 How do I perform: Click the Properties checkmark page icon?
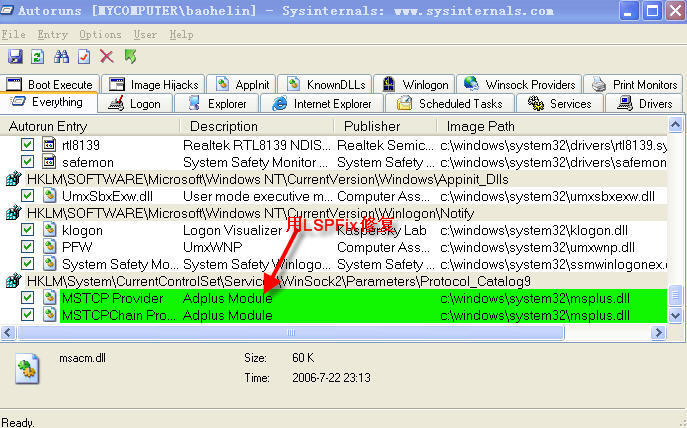[84, 57]
